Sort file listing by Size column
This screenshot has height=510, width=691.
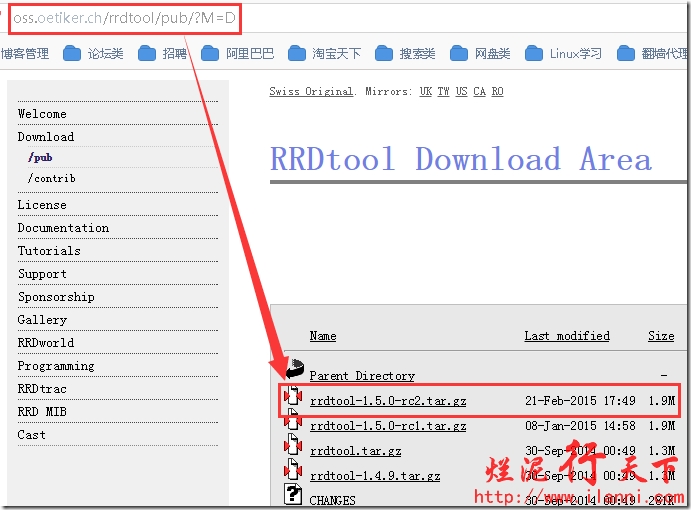(x=661, y=336)
